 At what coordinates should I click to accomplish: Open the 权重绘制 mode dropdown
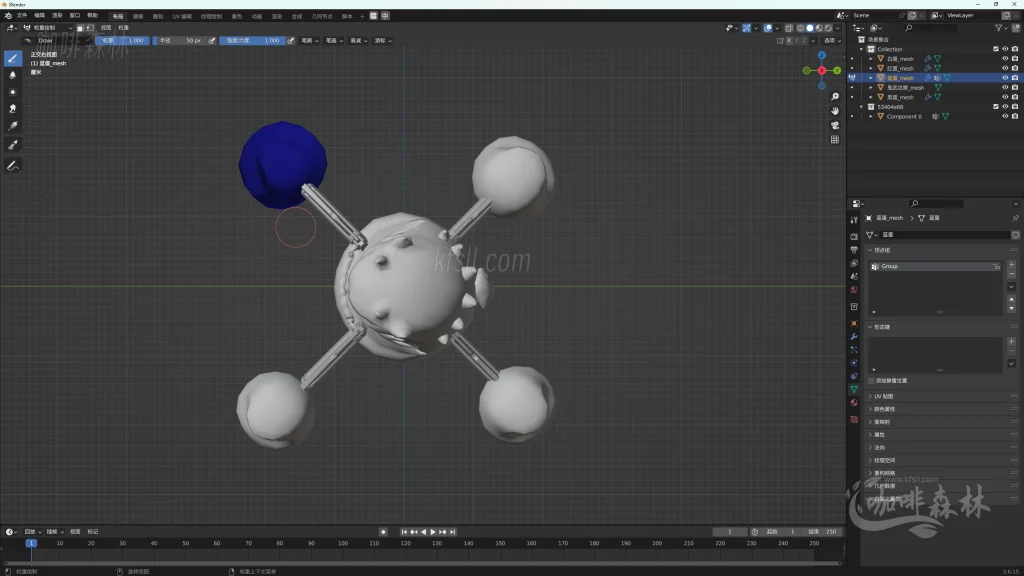(x=48, y=28)
